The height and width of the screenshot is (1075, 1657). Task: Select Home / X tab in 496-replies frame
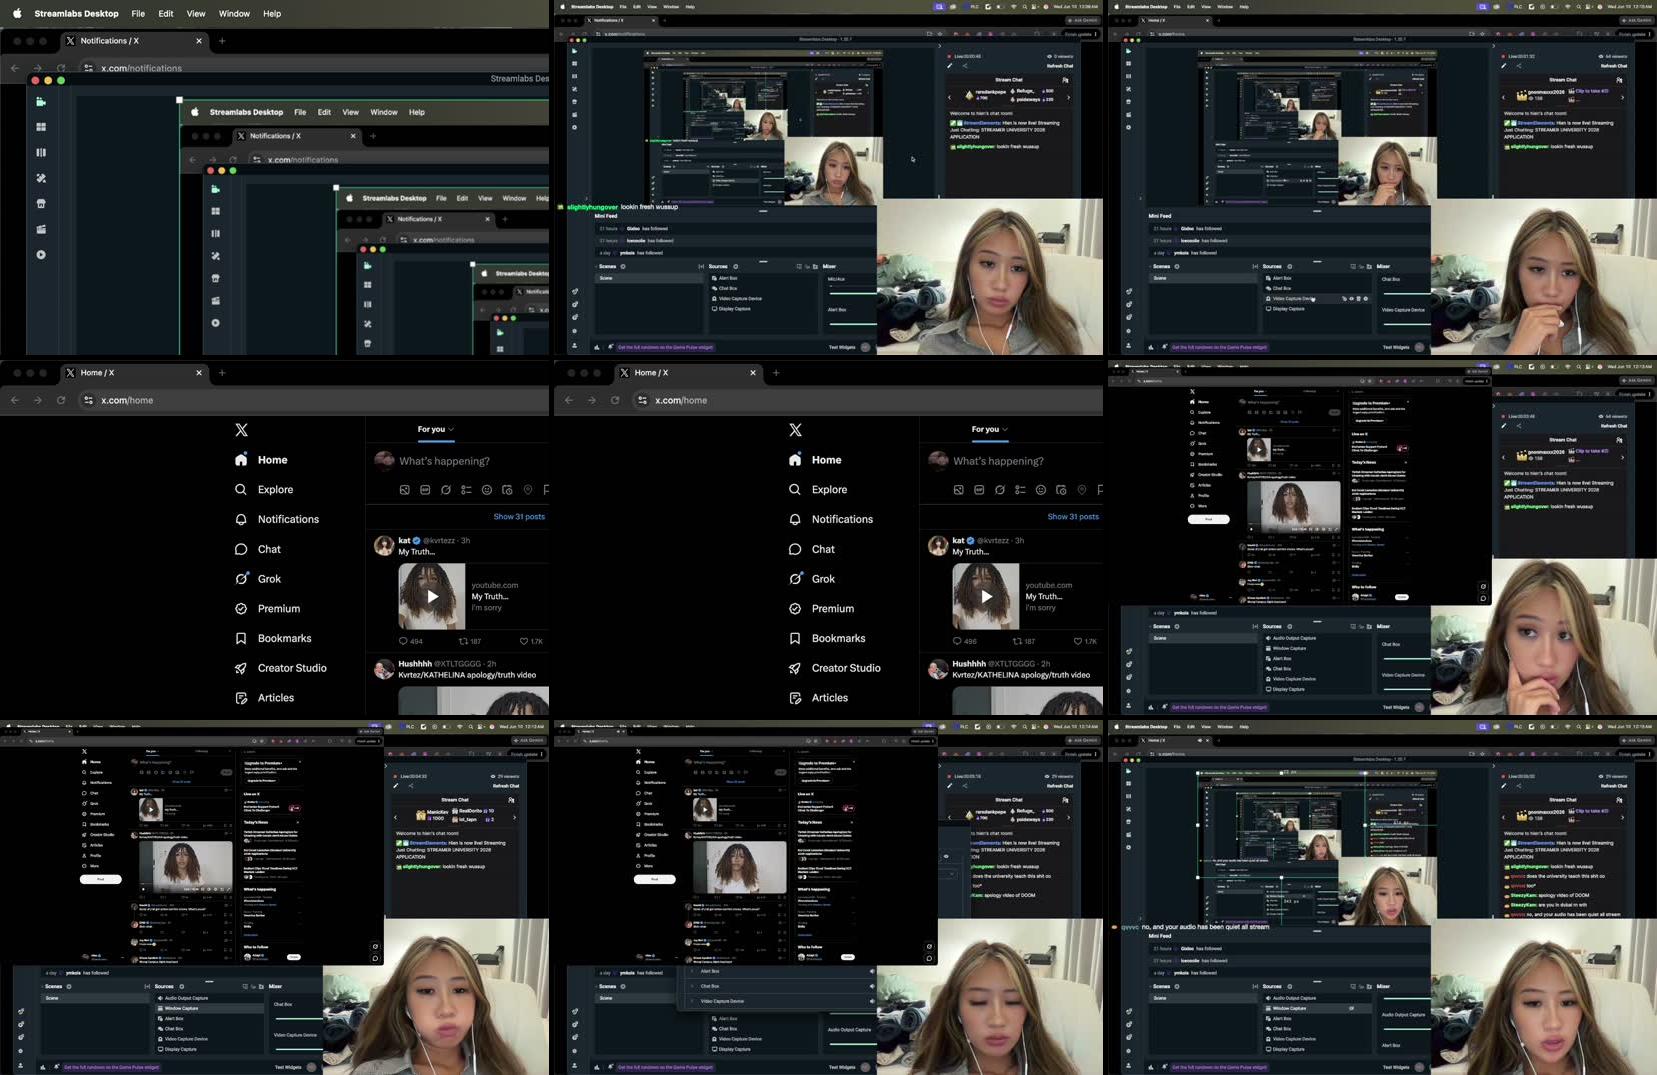point(687,373)
